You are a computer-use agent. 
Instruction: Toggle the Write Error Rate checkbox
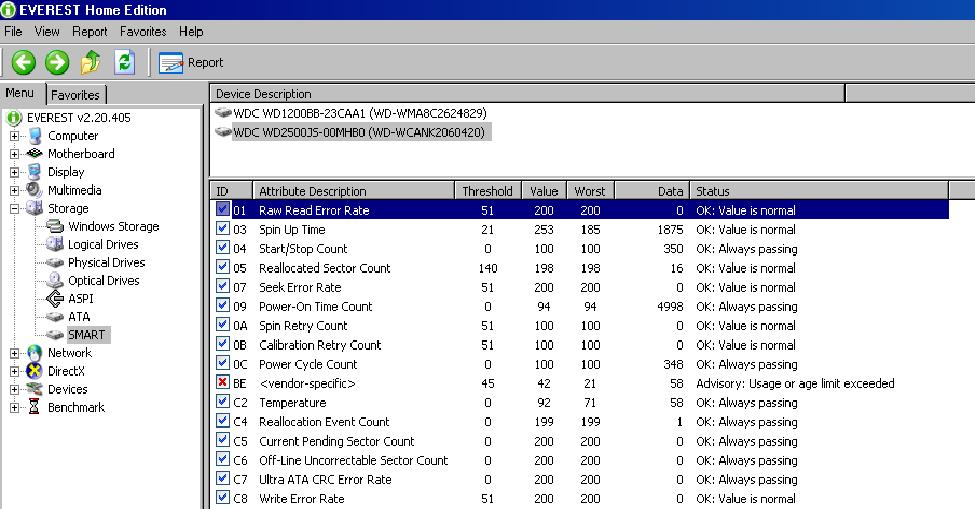coord(223,497)
